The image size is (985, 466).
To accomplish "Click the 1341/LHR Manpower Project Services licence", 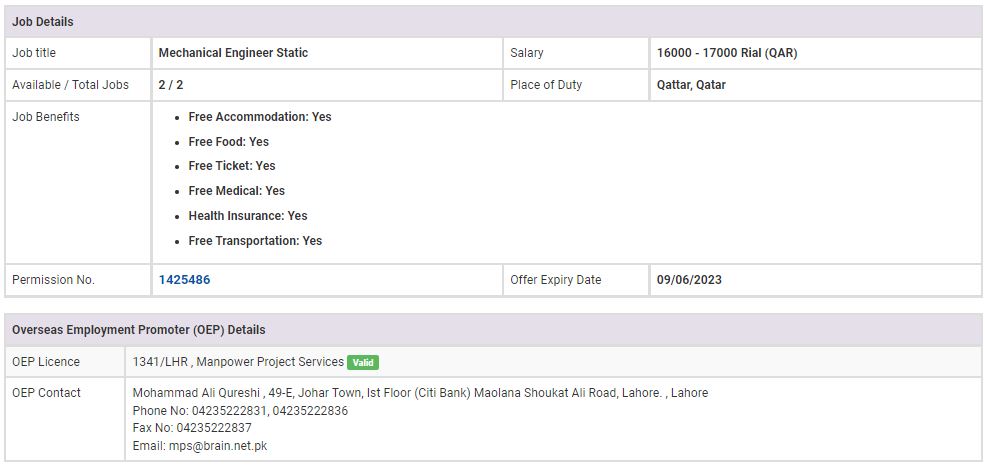I will pyautogui.click(x=238, y=362).
